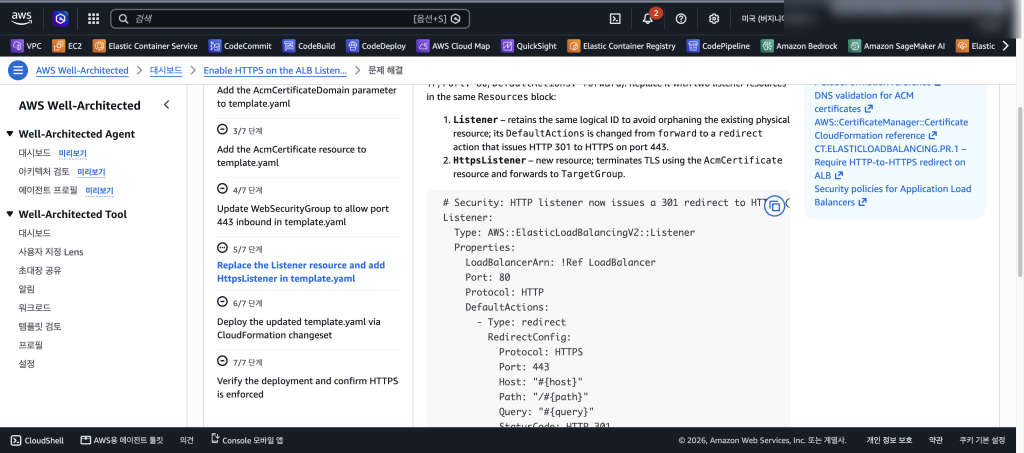Viewport: 1024px width, 453px height.
Task: Open the CodeDeploy shortcut
Action: [x=376, y=46]
